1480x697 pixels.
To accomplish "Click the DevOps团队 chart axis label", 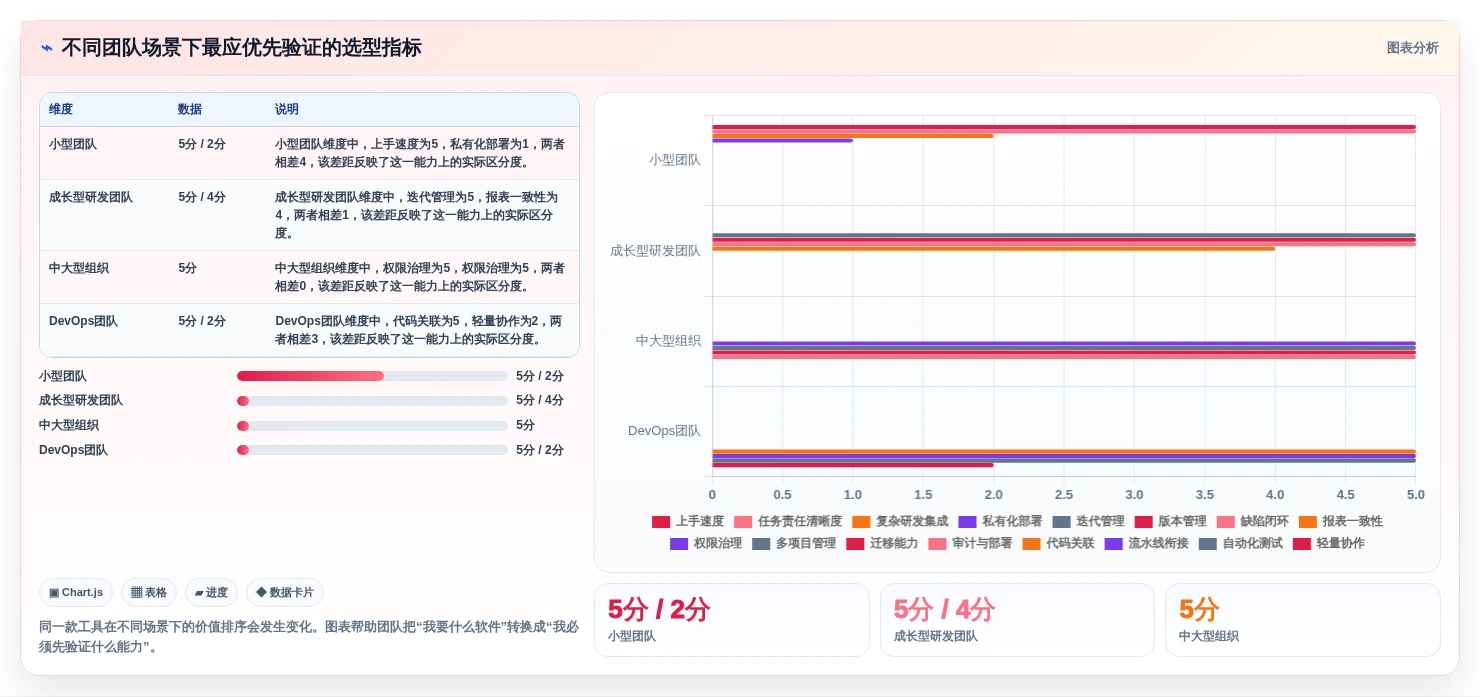I will 665,430.
